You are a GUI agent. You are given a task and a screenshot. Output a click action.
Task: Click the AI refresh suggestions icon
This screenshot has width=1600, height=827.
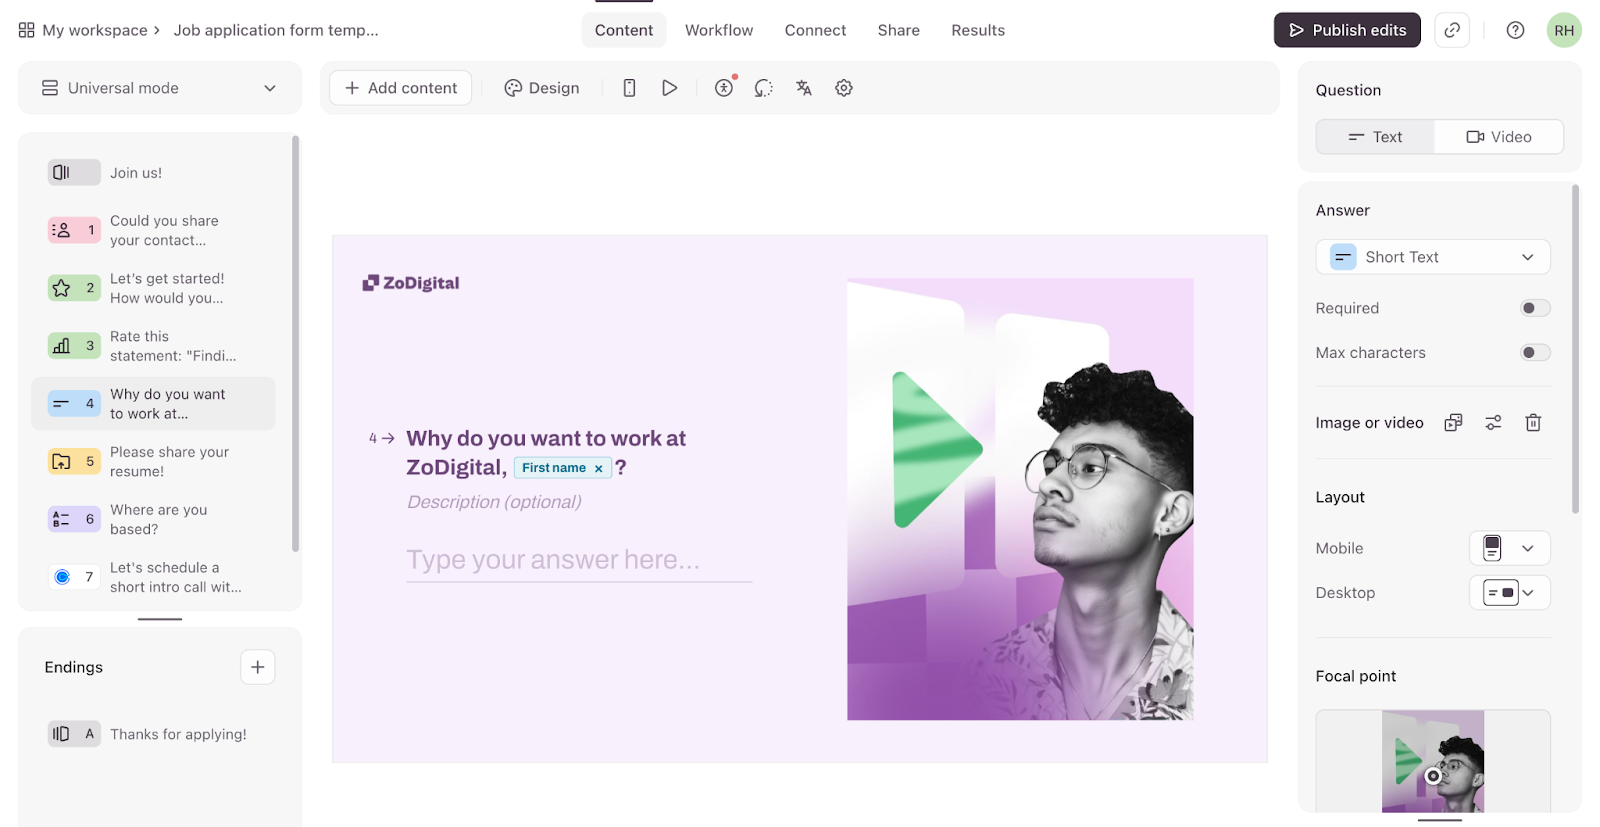764,88
